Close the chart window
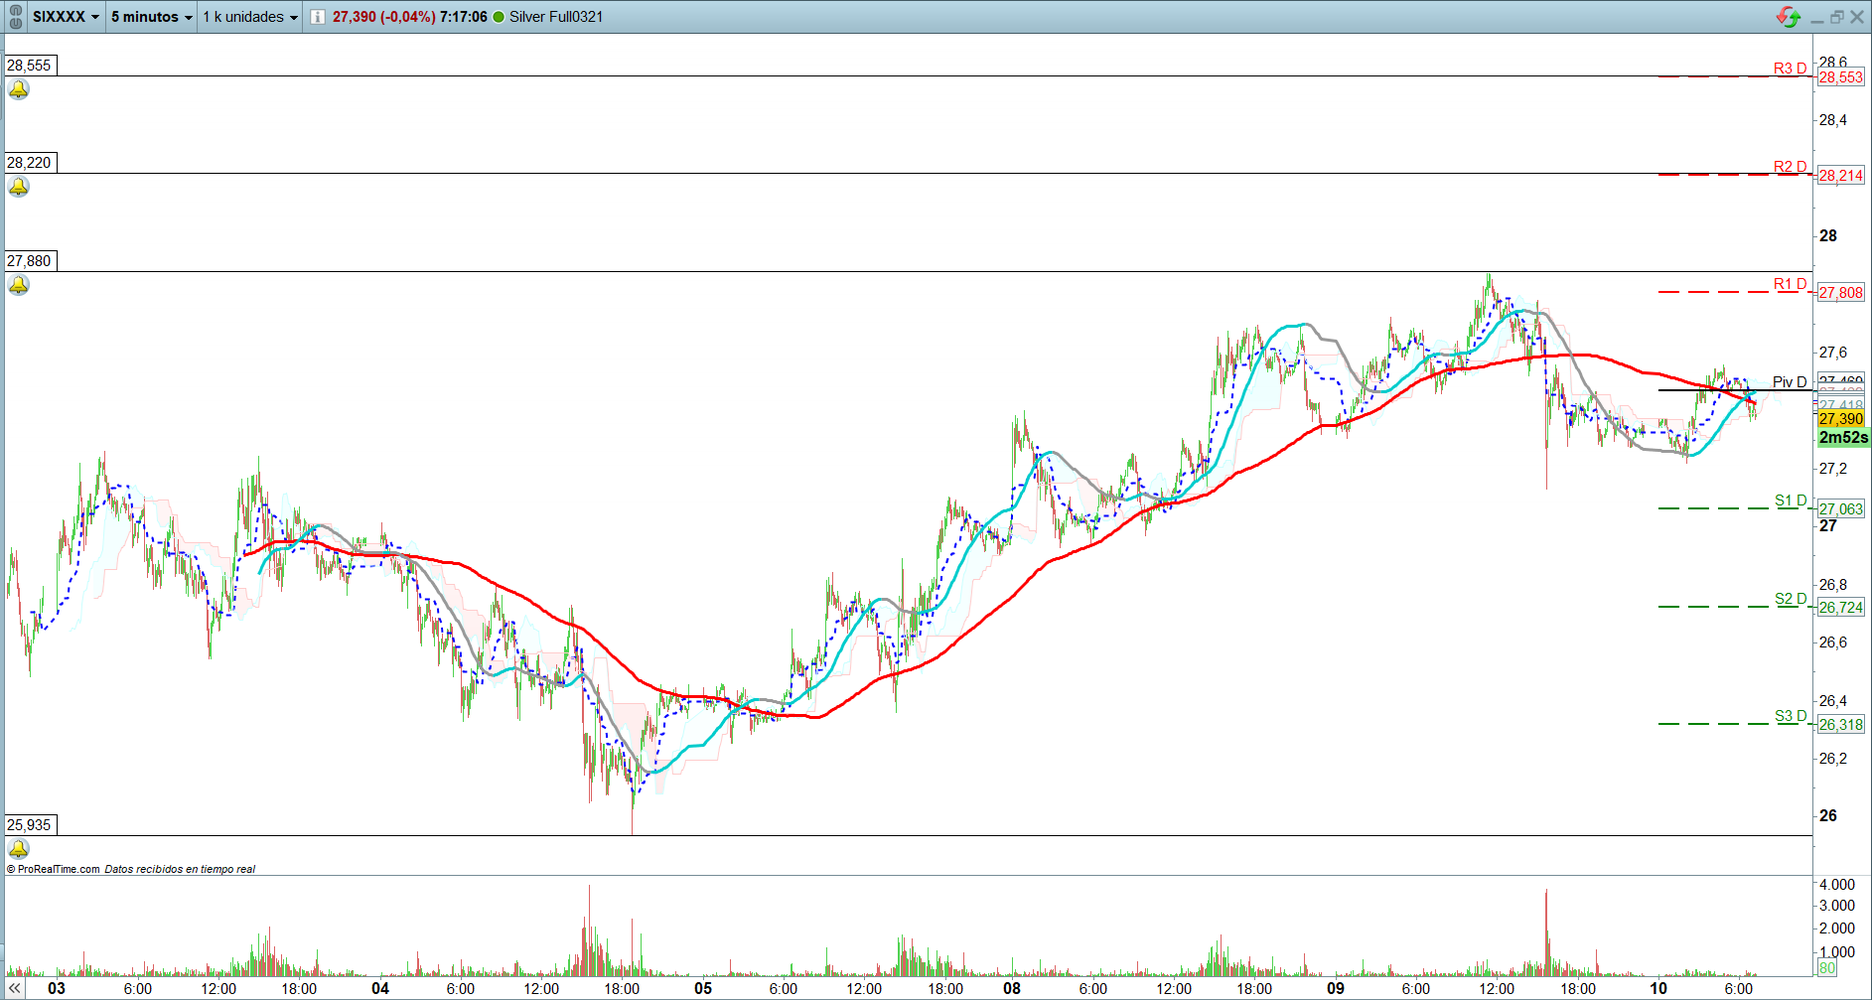The height and width of the screenshot is (1000, 1872). 1857,17
